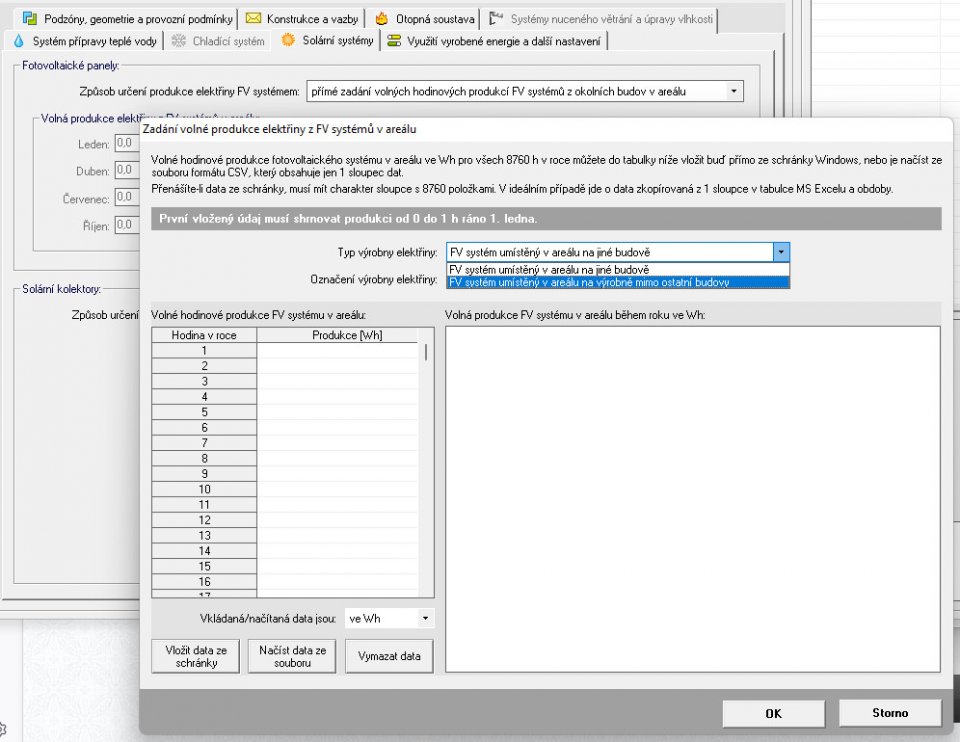
Task: Click the yearly production chart area
Action: coord(692,500)
